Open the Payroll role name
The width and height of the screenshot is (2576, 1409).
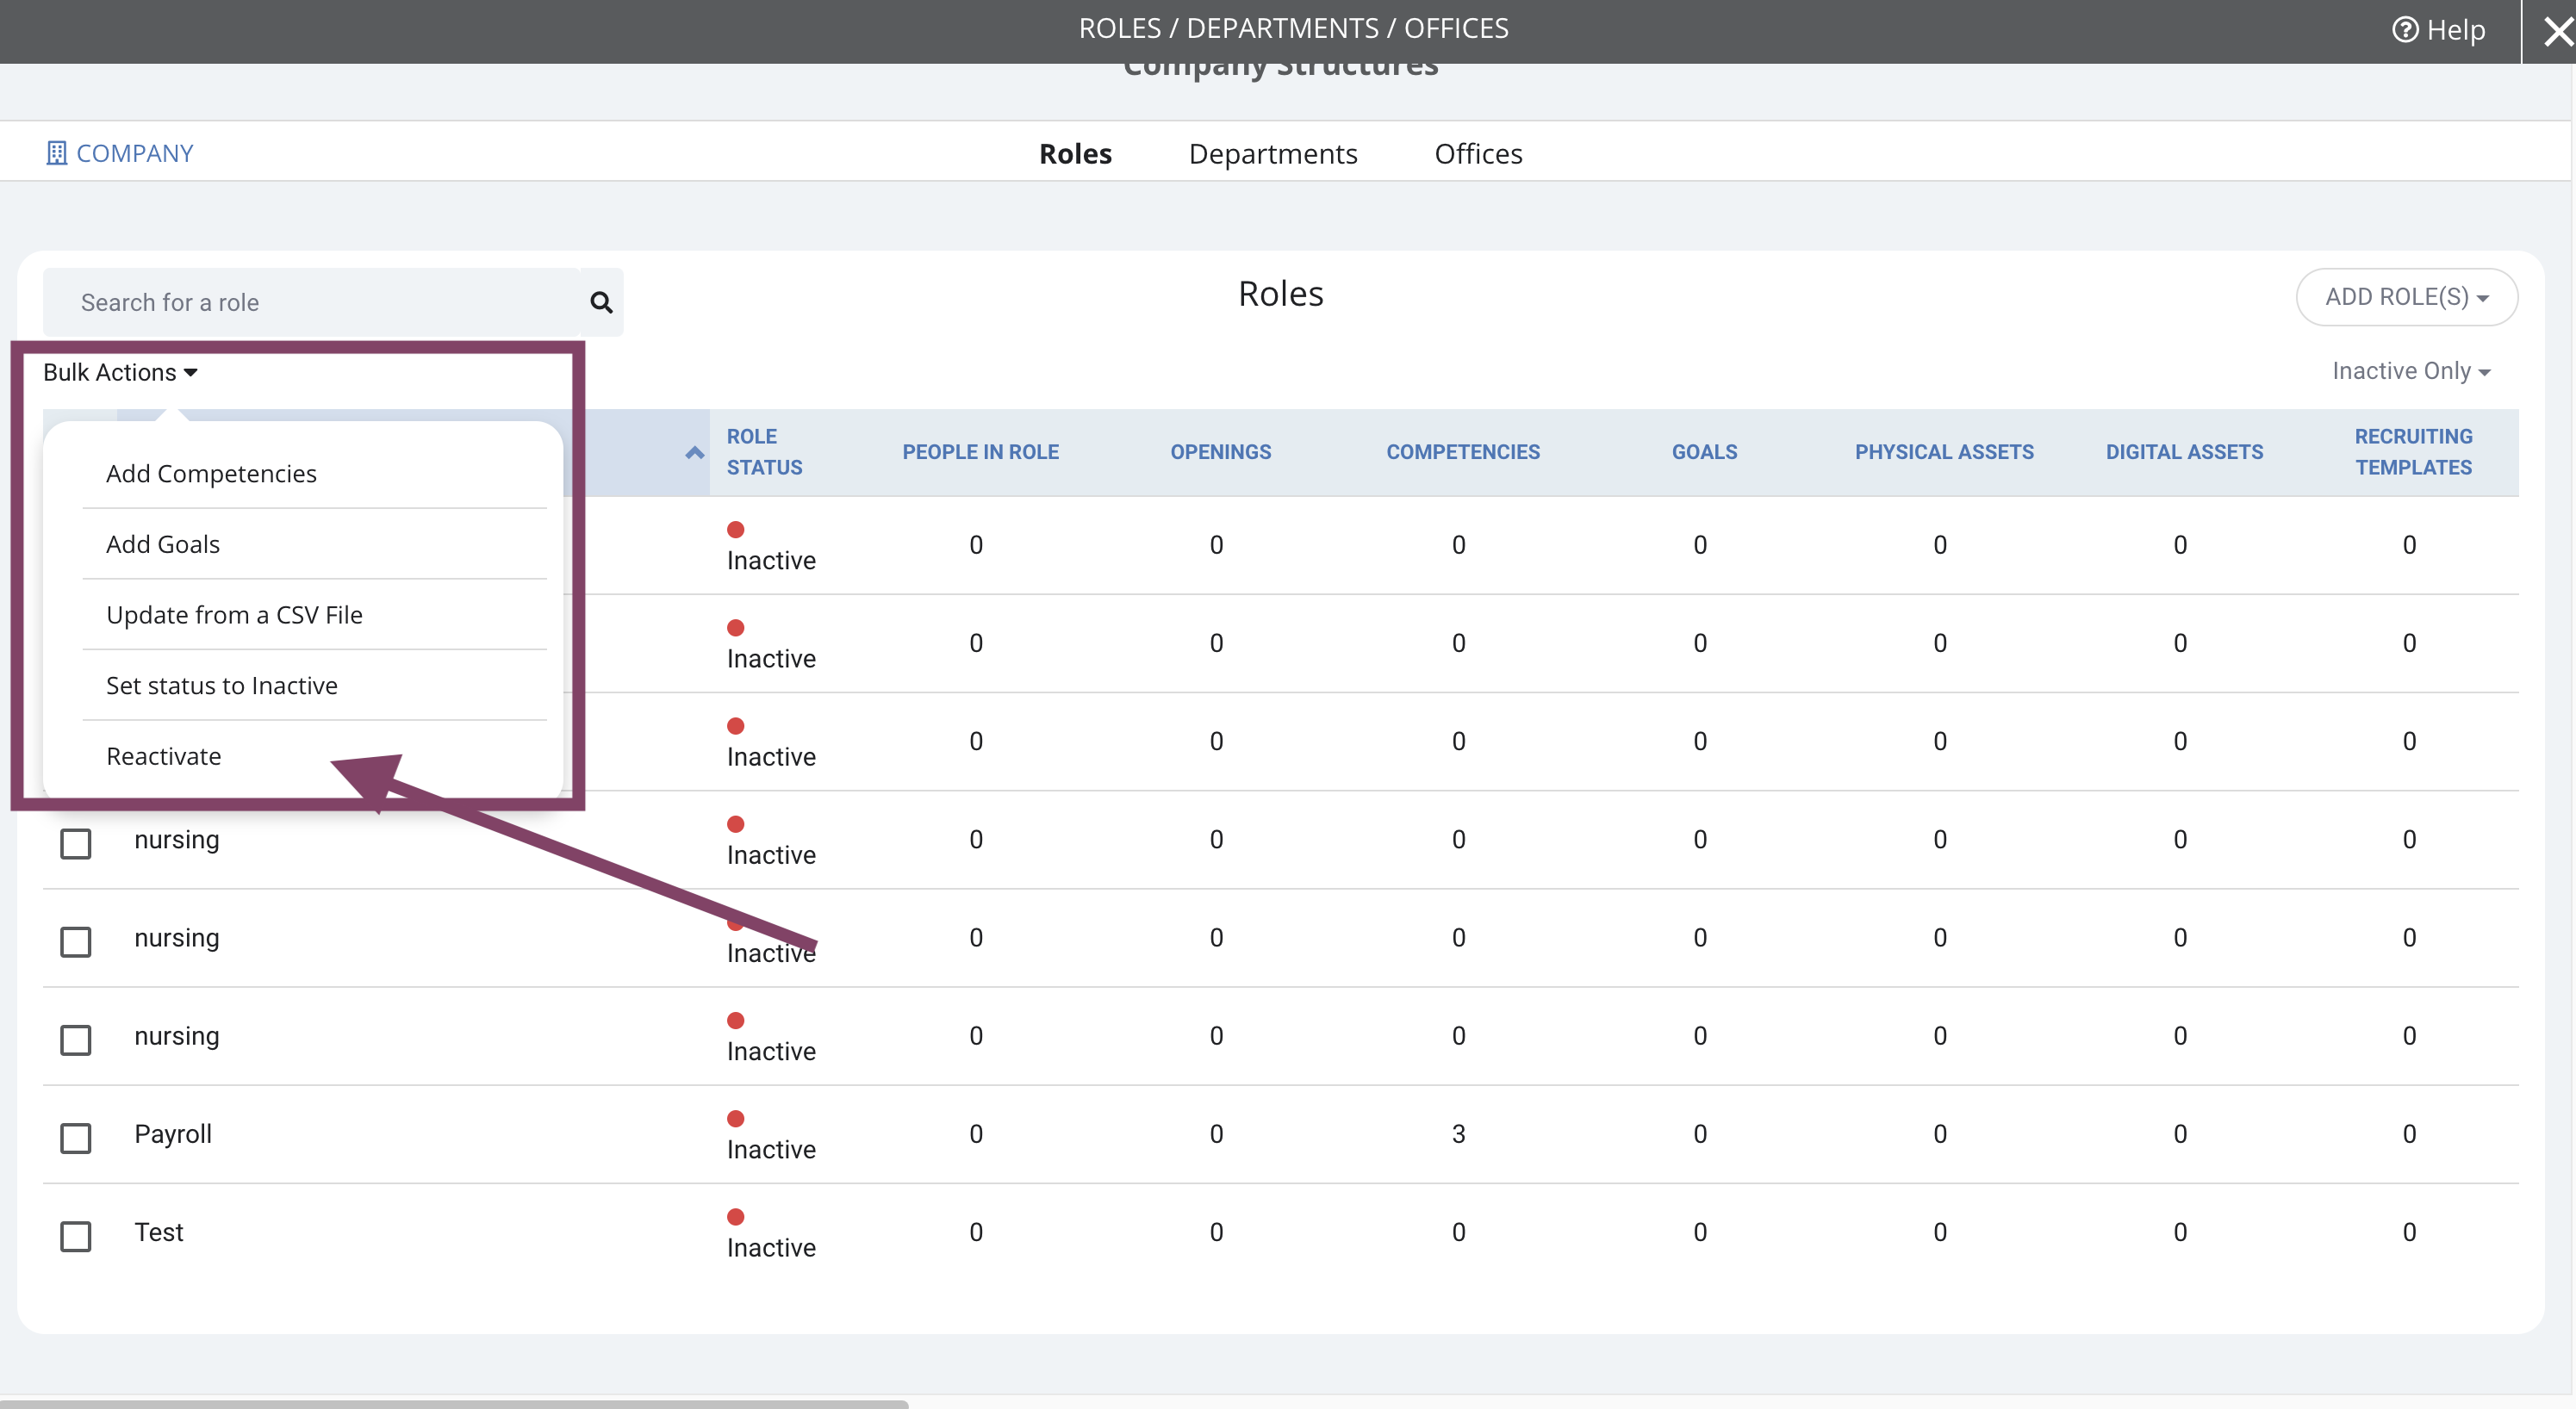173,1134
